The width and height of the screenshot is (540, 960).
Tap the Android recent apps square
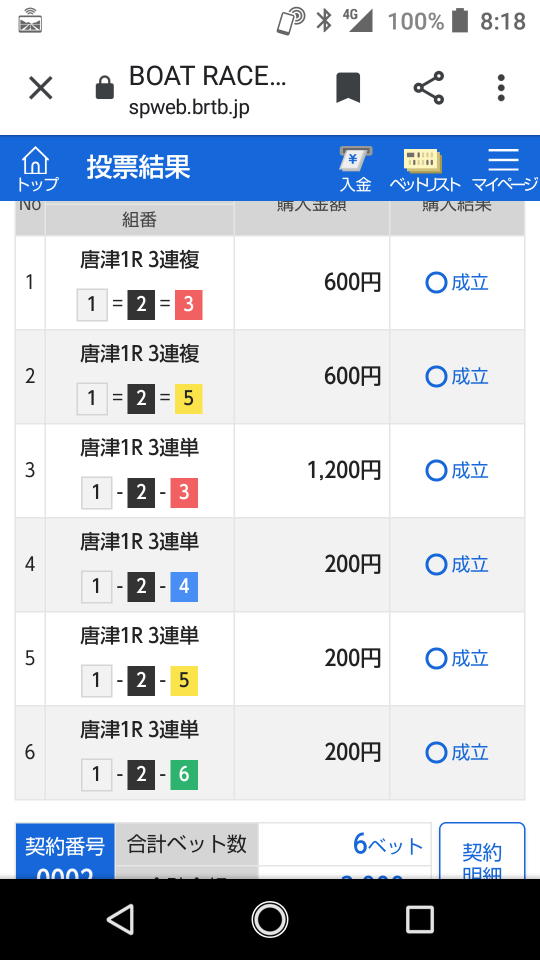tap(420, 920)
